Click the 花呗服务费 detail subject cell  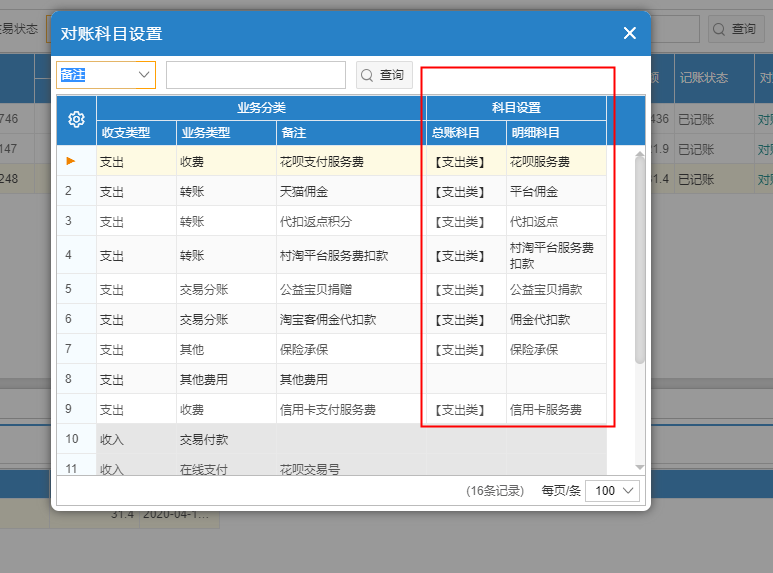pos(556,161)
